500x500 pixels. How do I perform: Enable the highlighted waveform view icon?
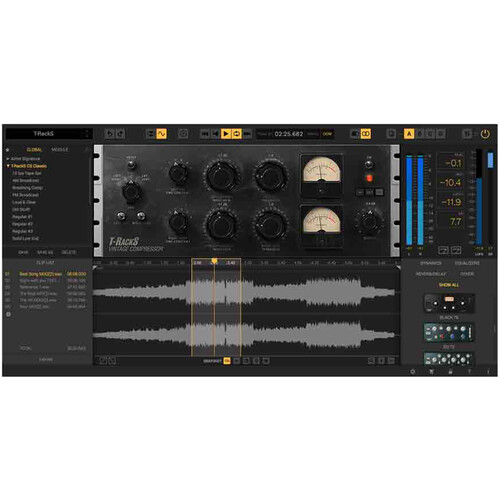161,134
